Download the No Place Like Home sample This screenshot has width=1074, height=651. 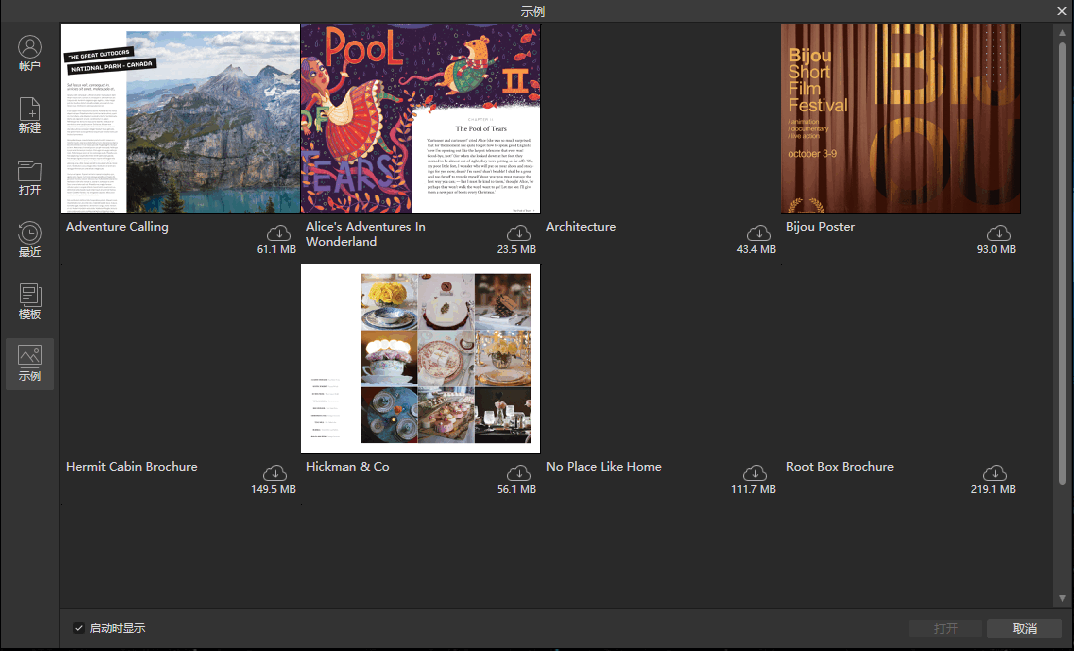755,473
